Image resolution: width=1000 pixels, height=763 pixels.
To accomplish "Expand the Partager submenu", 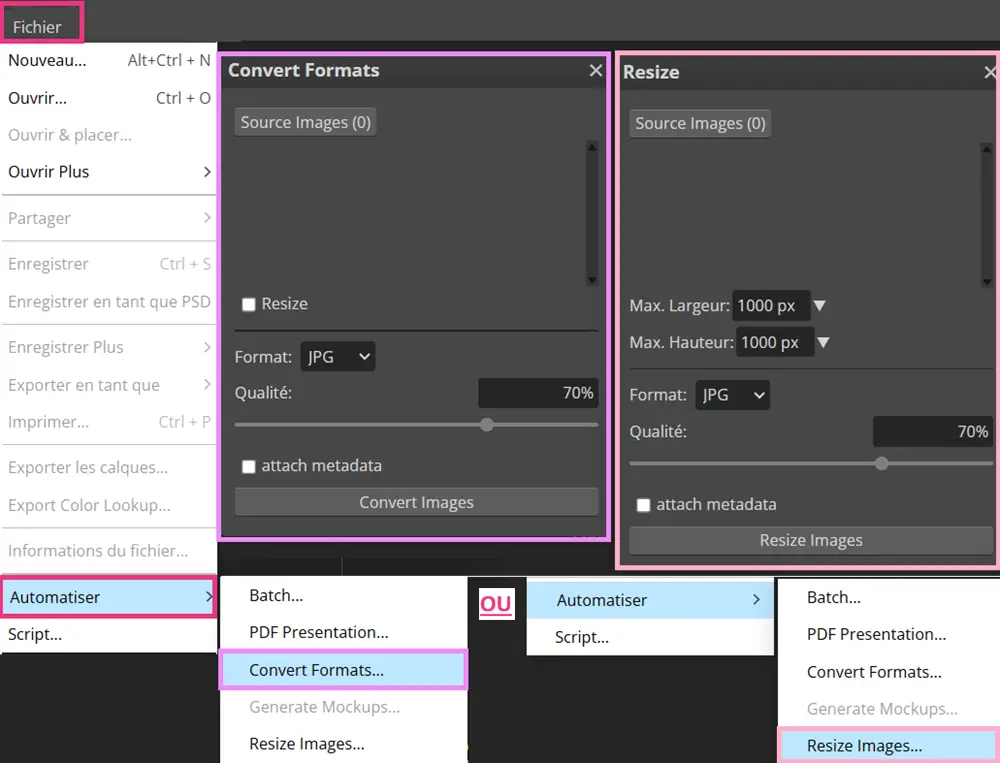I will coord(41,218).
